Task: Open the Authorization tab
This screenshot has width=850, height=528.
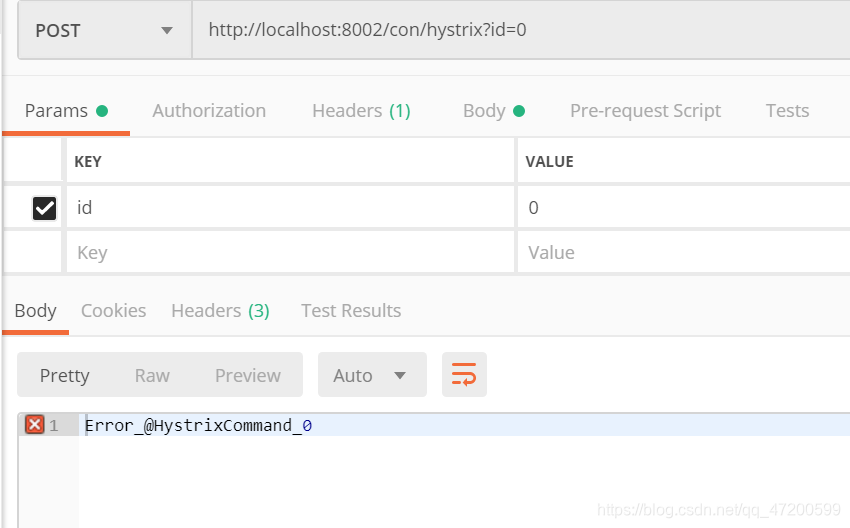Action: [209, 111]
